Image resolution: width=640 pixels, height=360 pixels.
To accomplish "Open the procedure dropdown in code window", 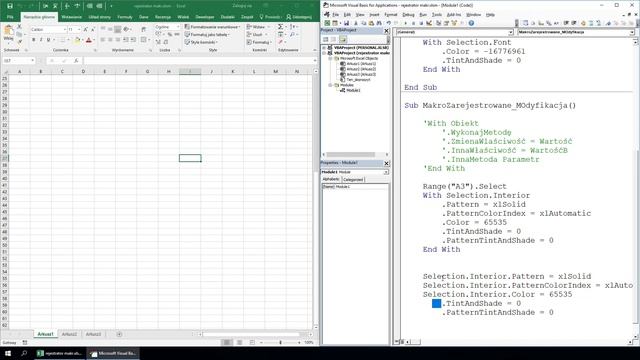I will pos(632,32).
